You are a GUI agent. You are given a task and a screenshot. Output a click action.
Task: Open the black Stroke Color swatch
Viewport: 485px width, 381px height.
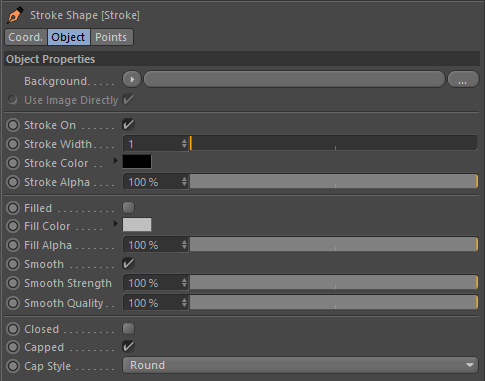[137, 162]
